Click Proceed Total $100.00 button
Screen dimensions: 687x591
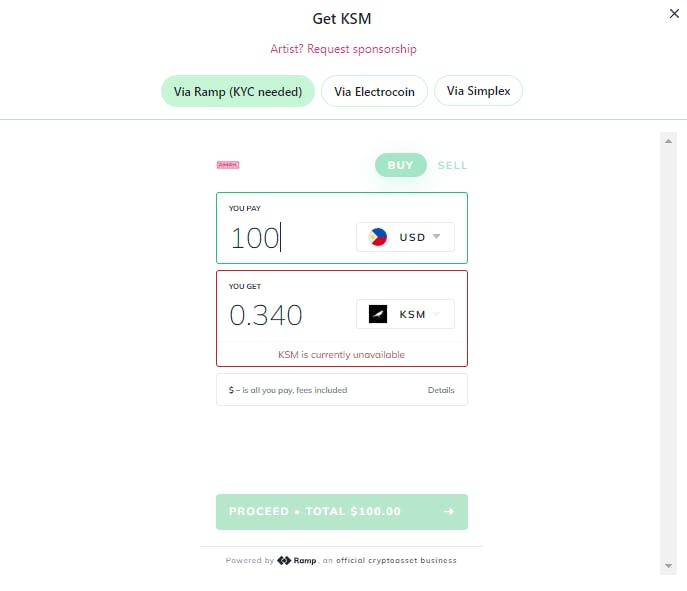pos(342,512)
